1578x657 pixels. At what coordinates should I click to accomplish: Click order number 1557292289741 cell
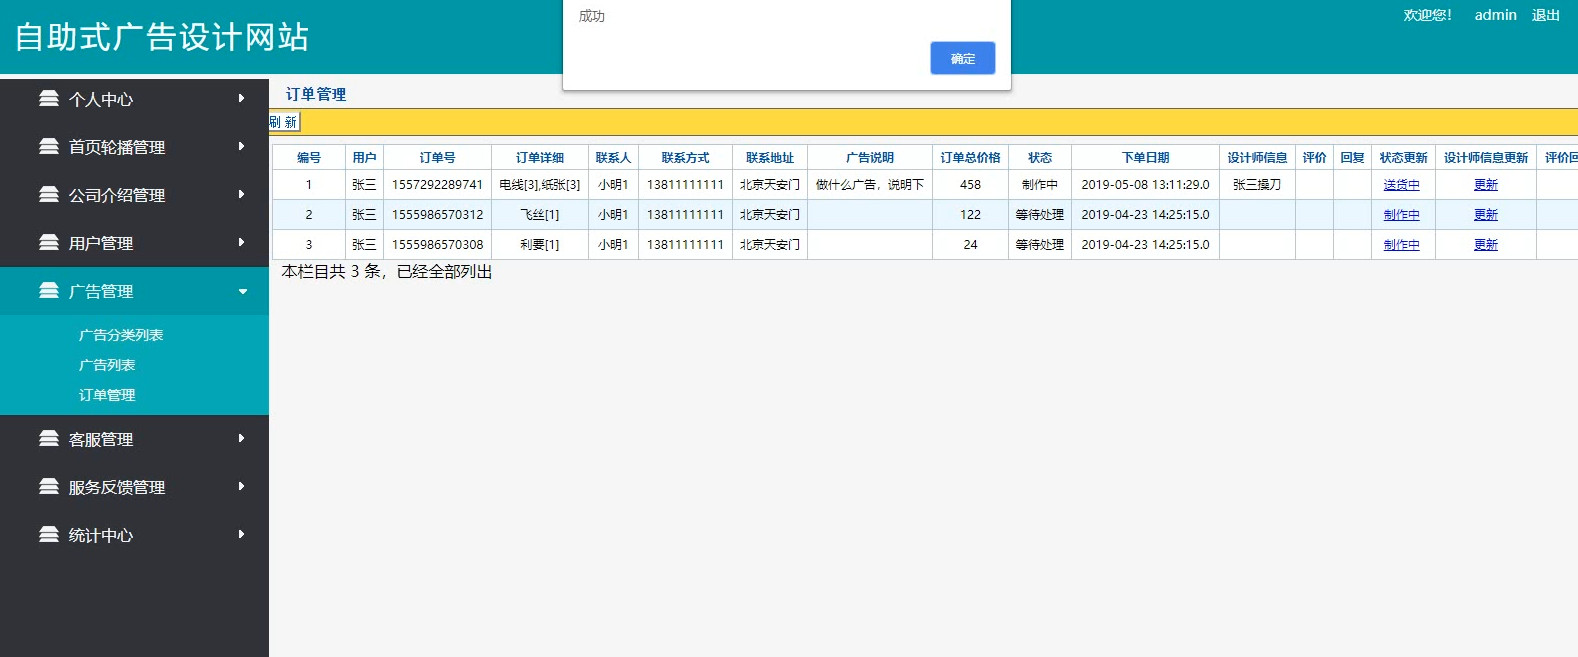pyautogui.click(x=437, y=185)
